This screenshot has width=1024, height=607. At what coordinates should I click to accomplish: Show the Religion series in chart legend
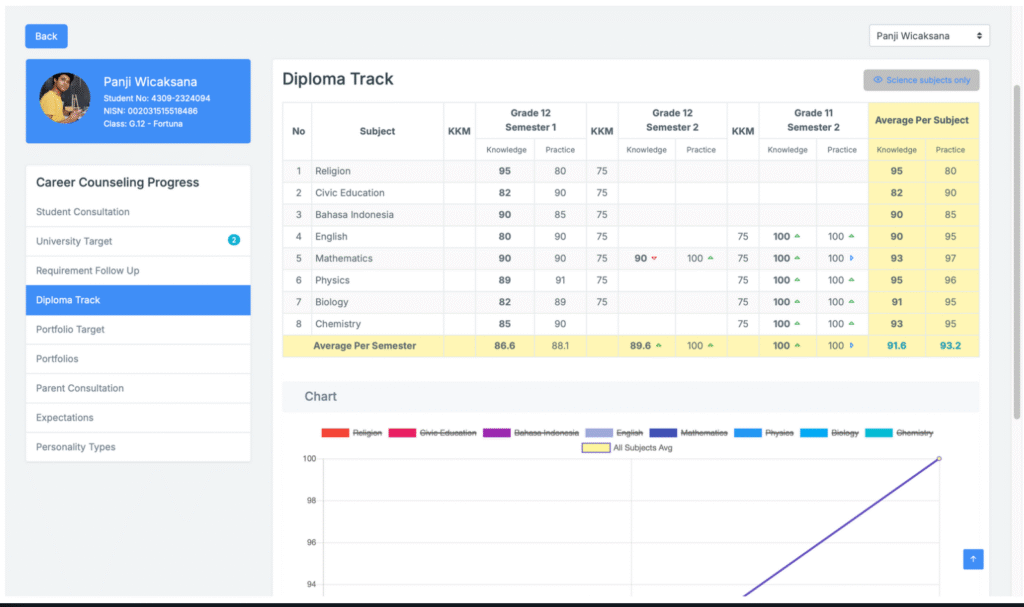[350, 433]
